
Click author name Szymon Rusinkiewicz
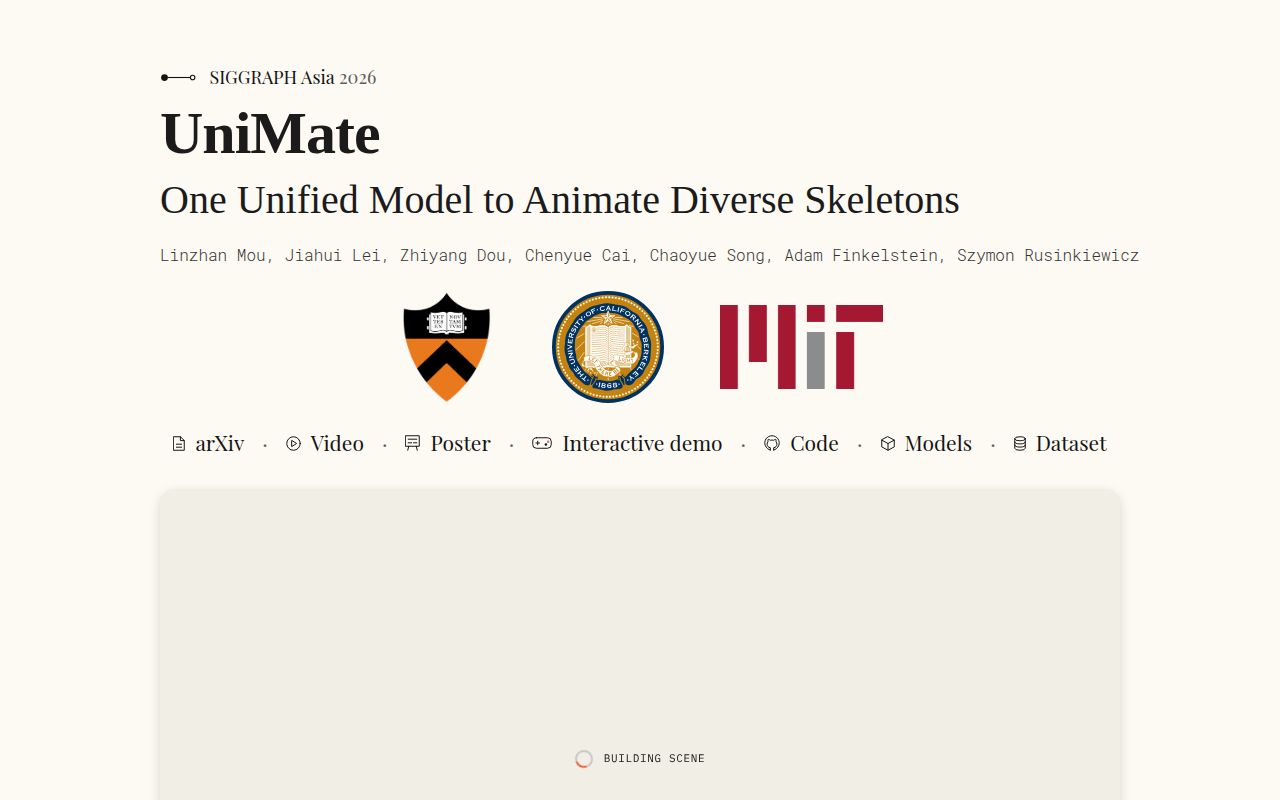(1048, 256)
